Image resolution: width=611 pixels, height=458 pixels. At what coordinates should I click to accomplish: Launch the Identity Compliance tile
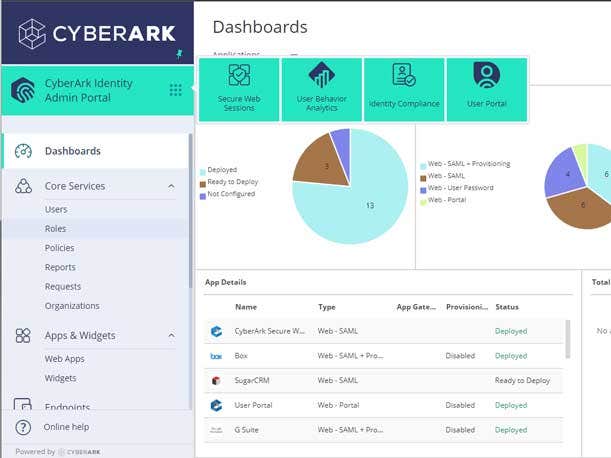click(404, 89)
